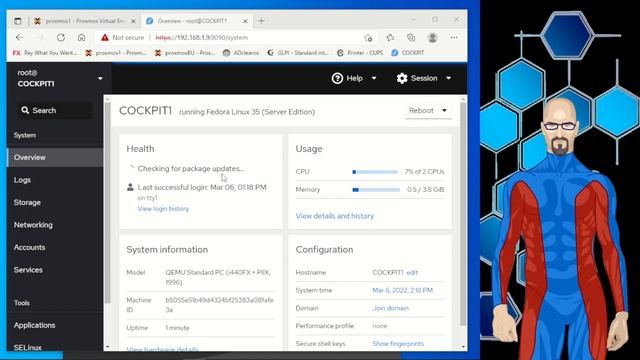640x360 pixels.
Task: Click the Uptime 1 minute value
Action: (177, 328)
